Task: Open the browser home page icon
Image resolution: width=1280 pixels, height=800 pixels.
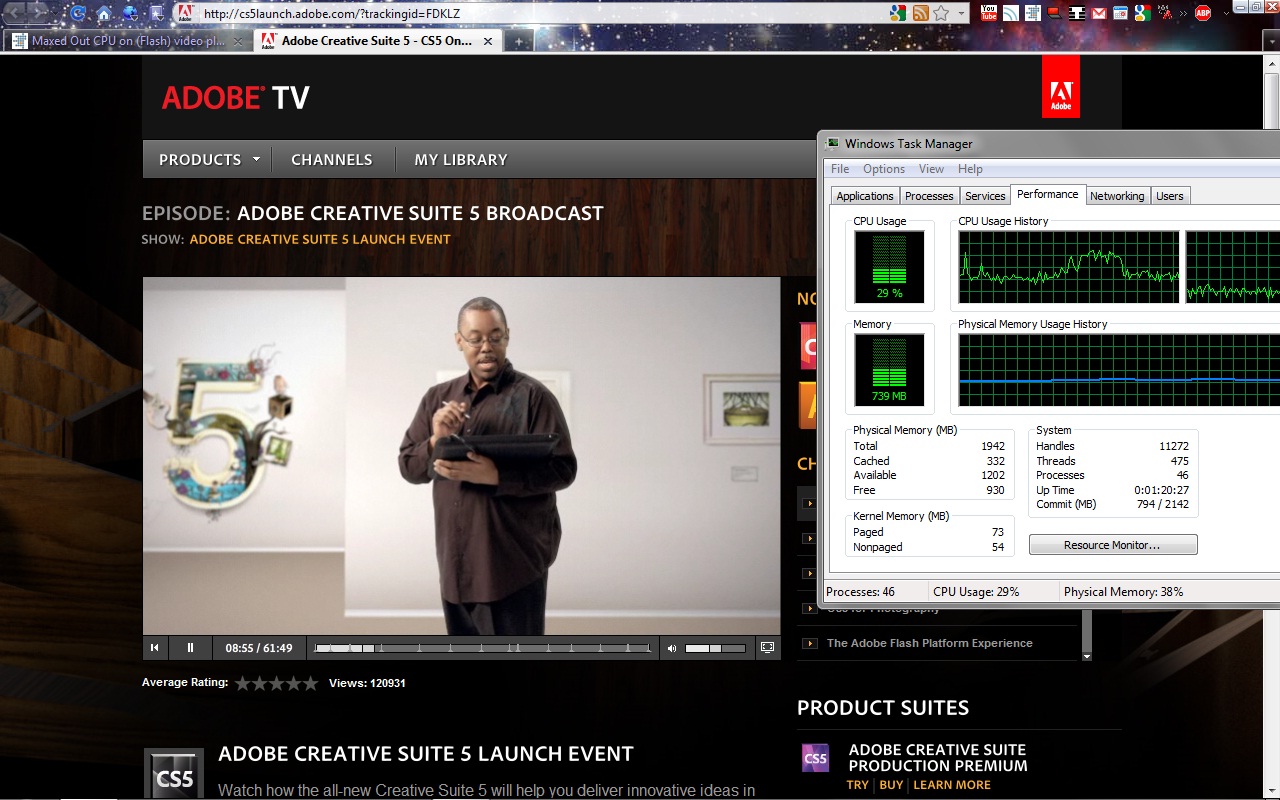Action: click(104, 14)
